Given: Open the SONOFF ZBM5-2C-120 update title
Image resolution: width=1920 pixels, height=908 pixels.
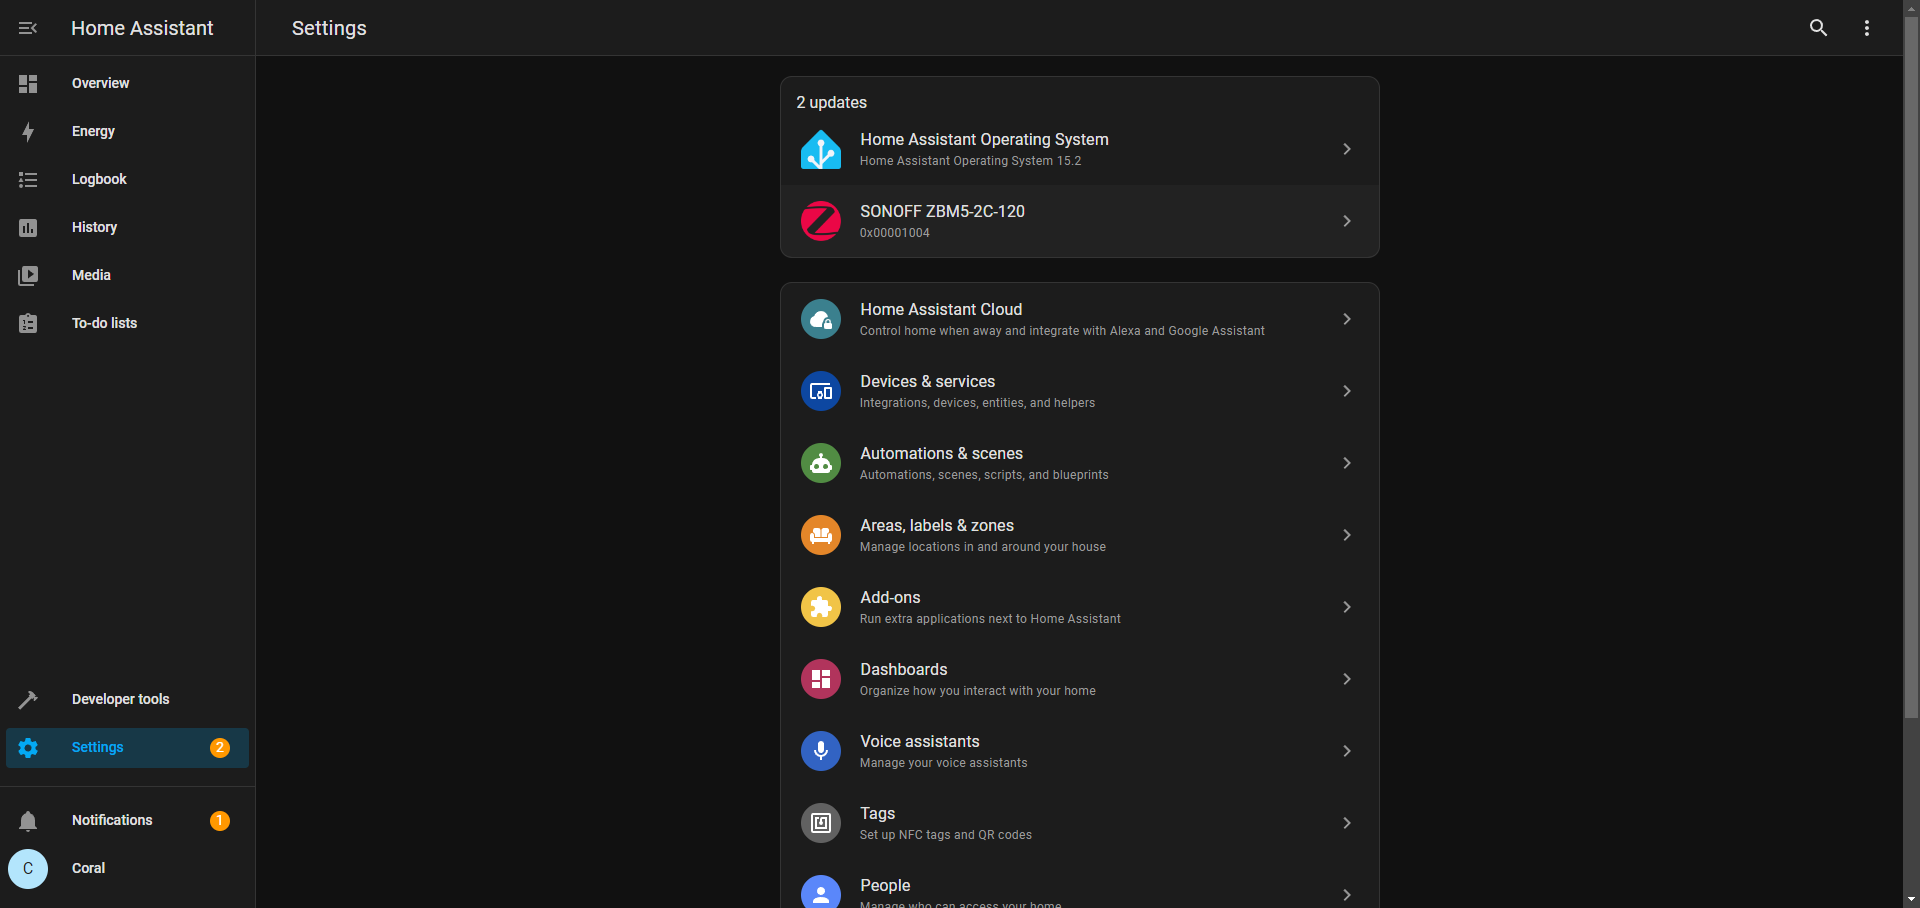Looking at the screenshot, I should (x=942, y=211).
